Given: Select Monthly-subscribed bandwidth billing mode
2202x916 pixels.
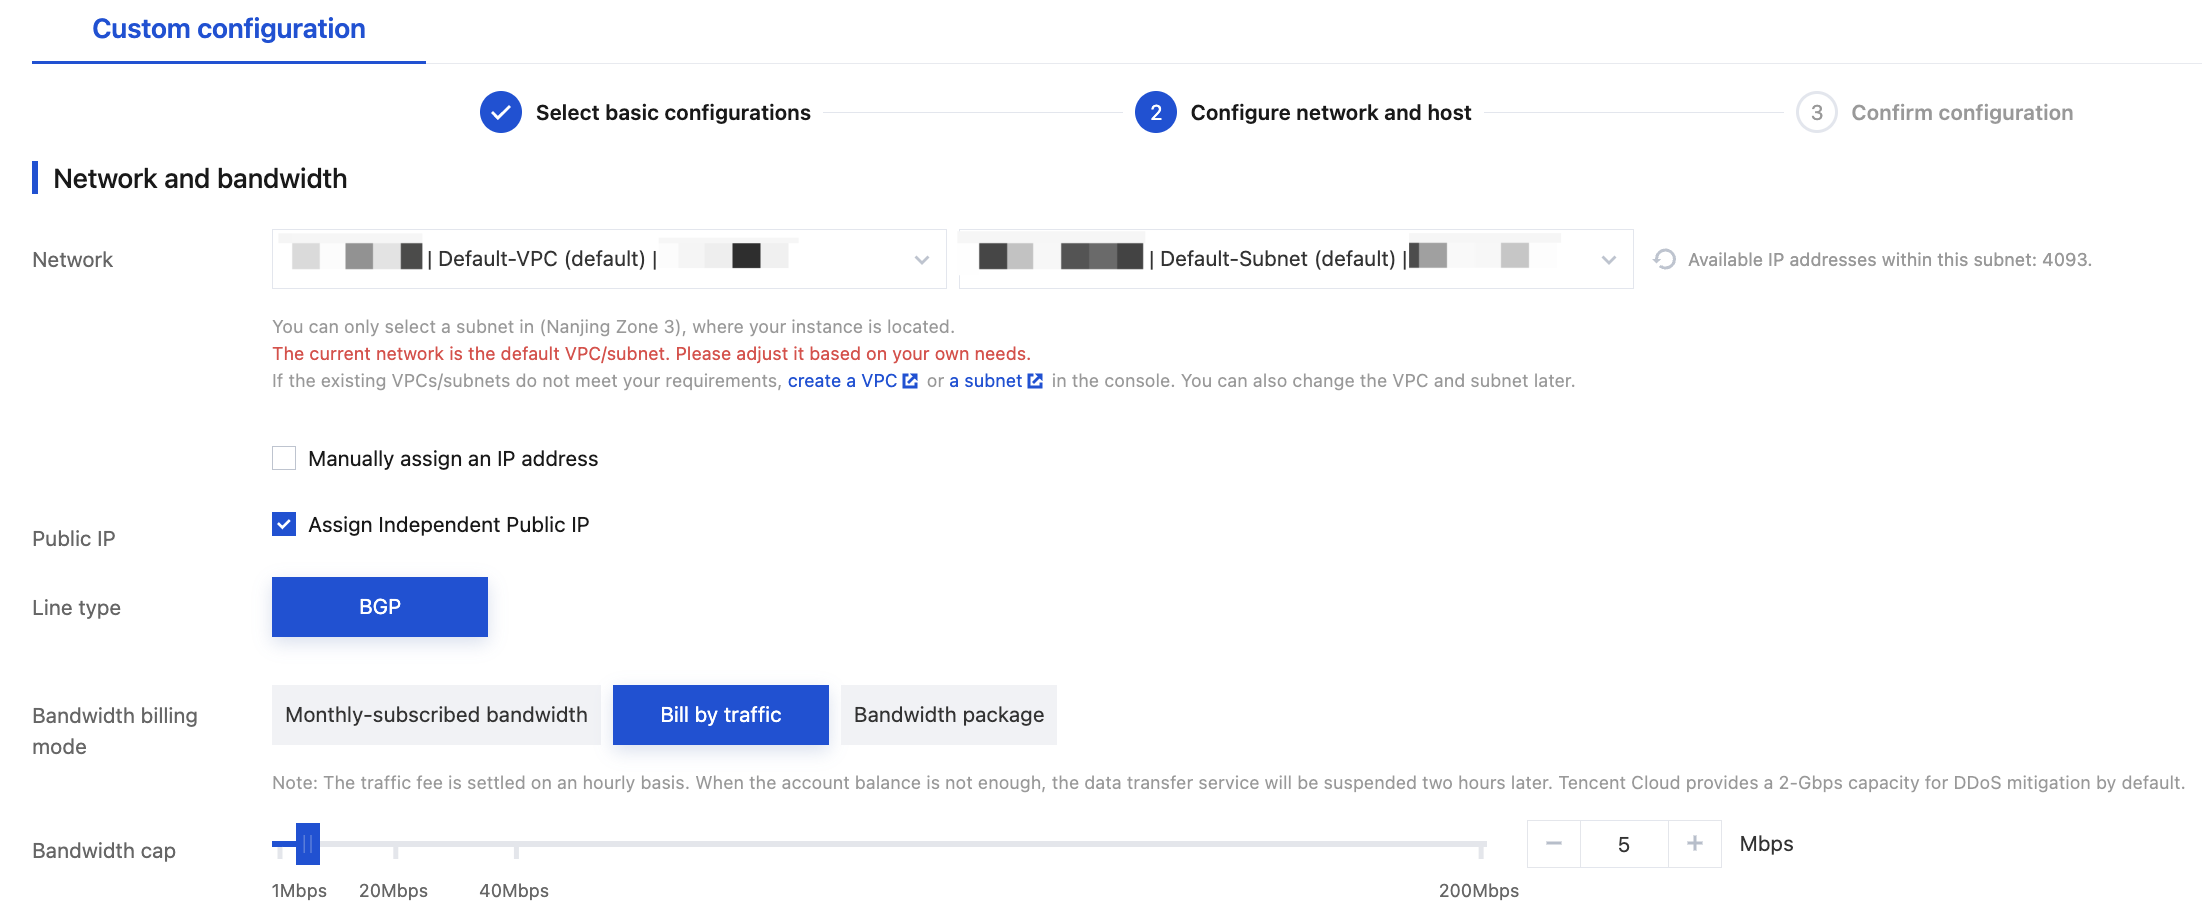Looking at the screenshot, I should point(436,715).
